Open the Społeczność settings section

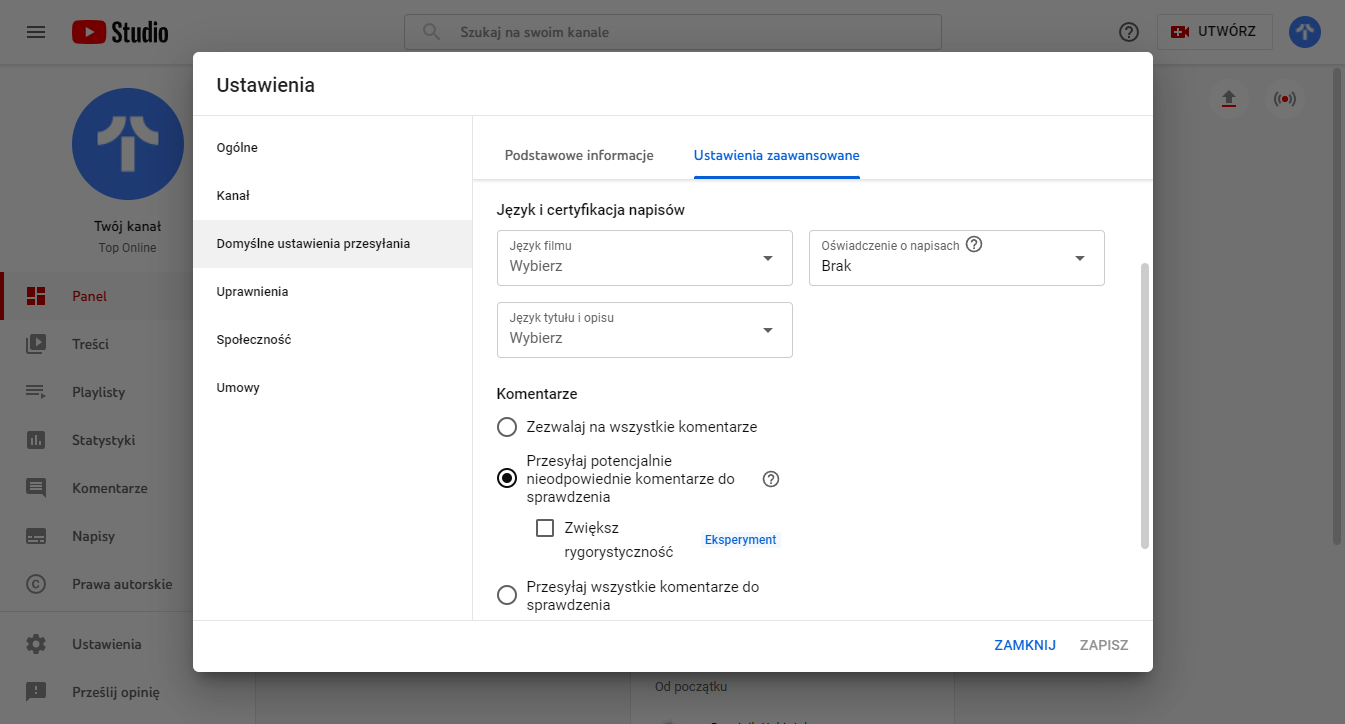coord(332,340)
